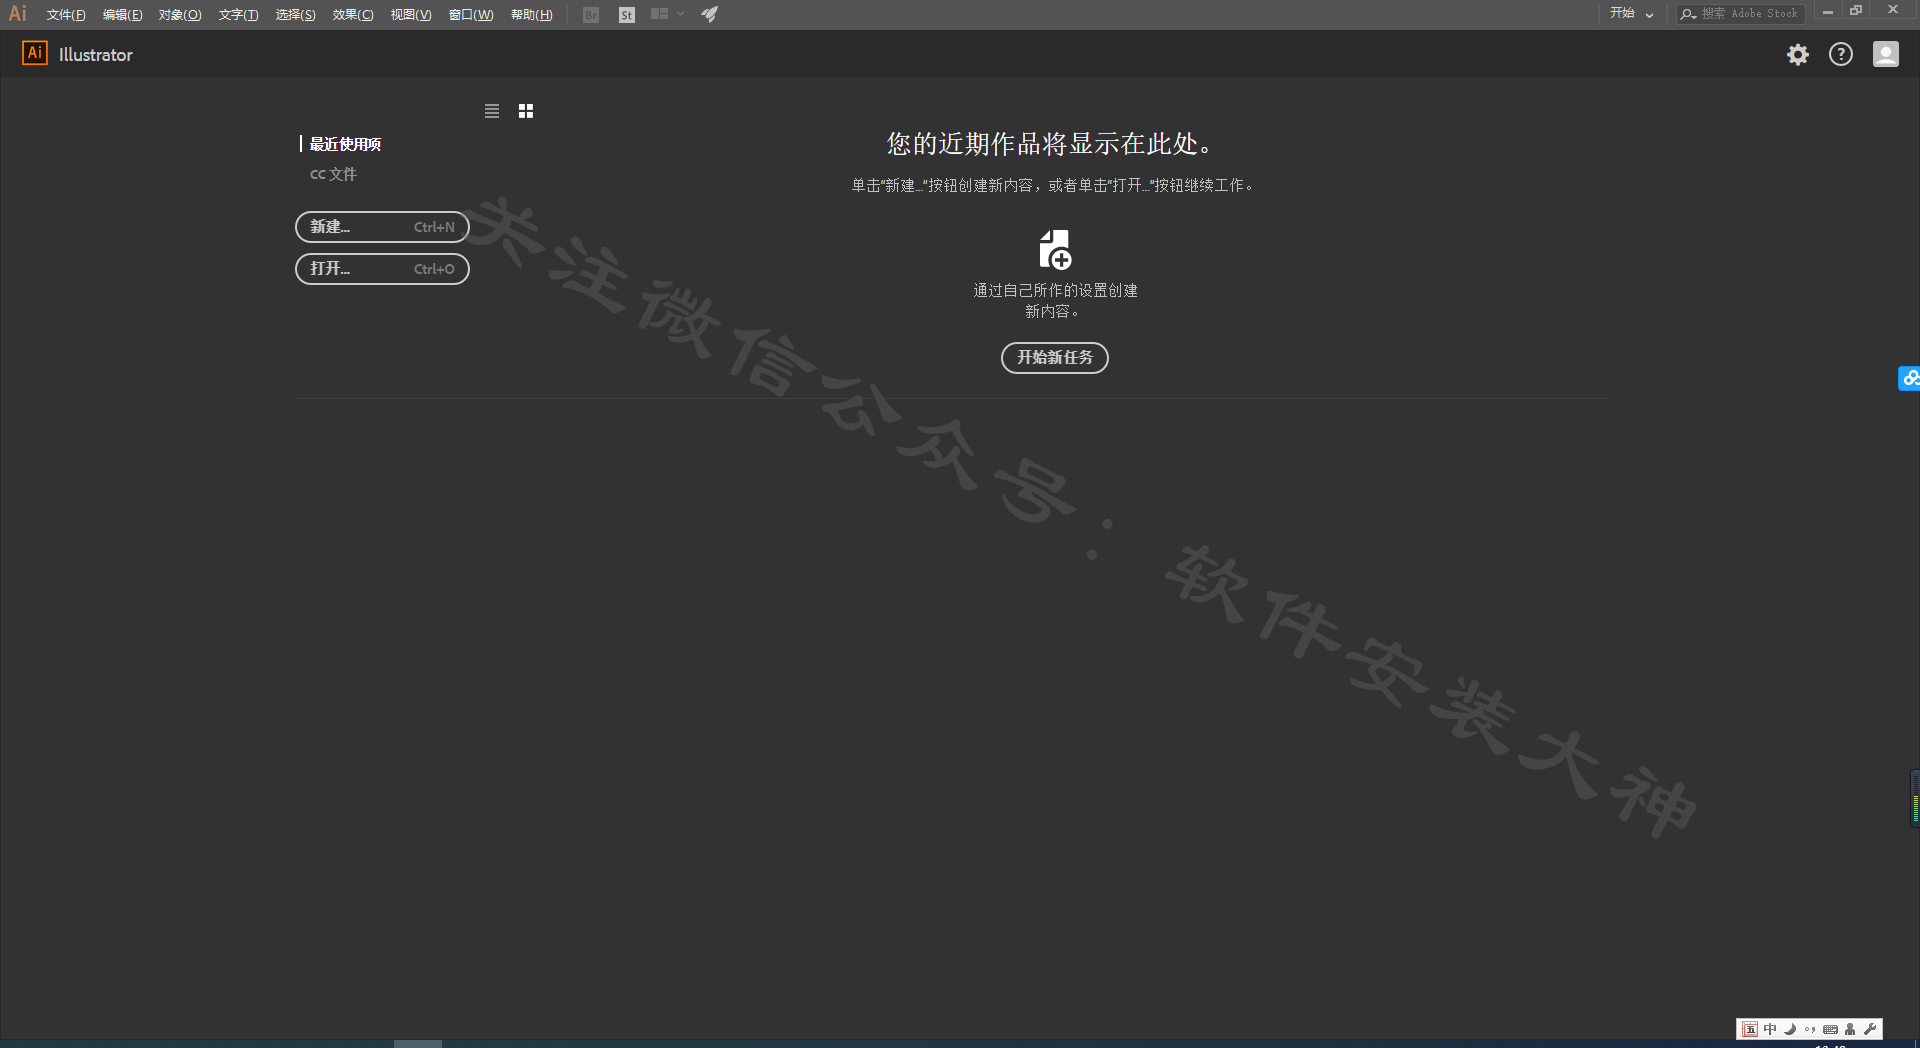1920x1048 pixels.
Task: Open the user account profile icon
Action: click(x=1886, y=54)
